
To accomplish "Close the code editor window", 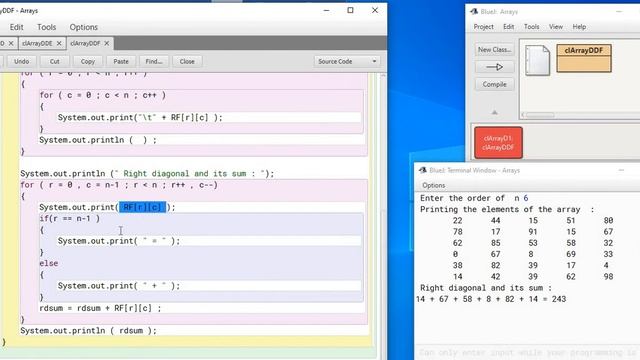I will point(375,10).
